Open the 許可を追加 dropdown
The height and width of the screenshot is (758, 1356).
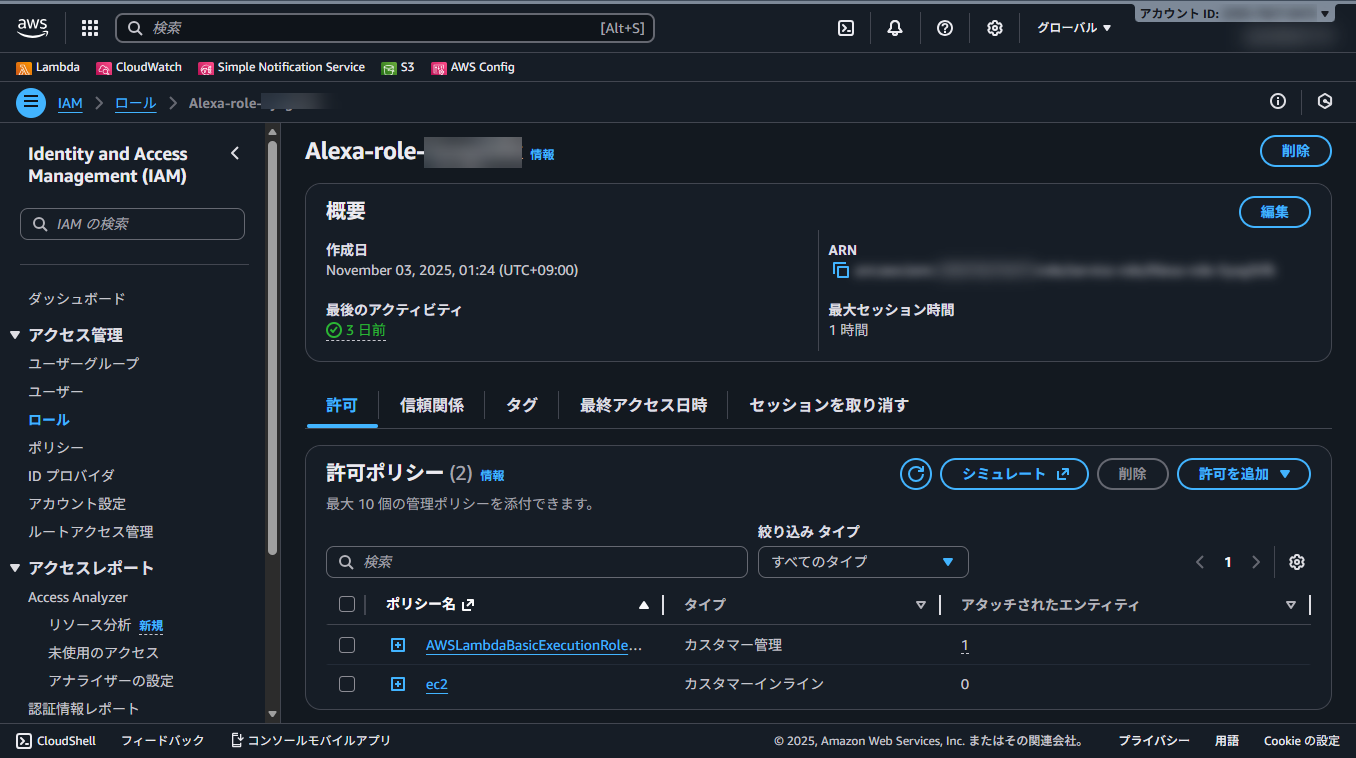(x=1243, y=474)
